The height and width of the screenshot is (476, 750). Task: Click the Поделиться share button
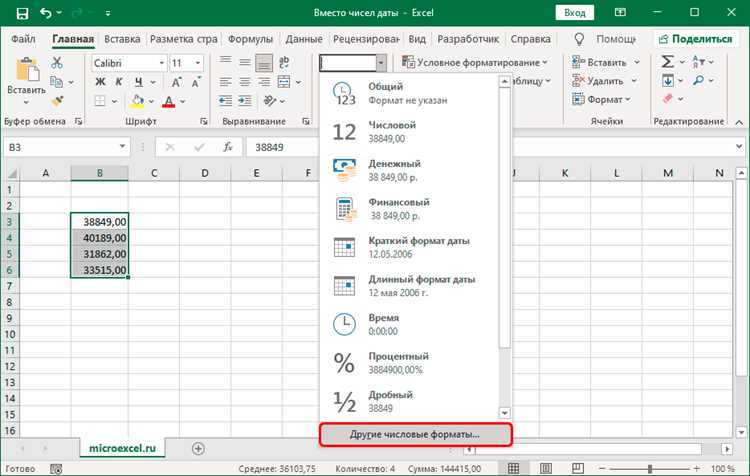pos(695,39)
